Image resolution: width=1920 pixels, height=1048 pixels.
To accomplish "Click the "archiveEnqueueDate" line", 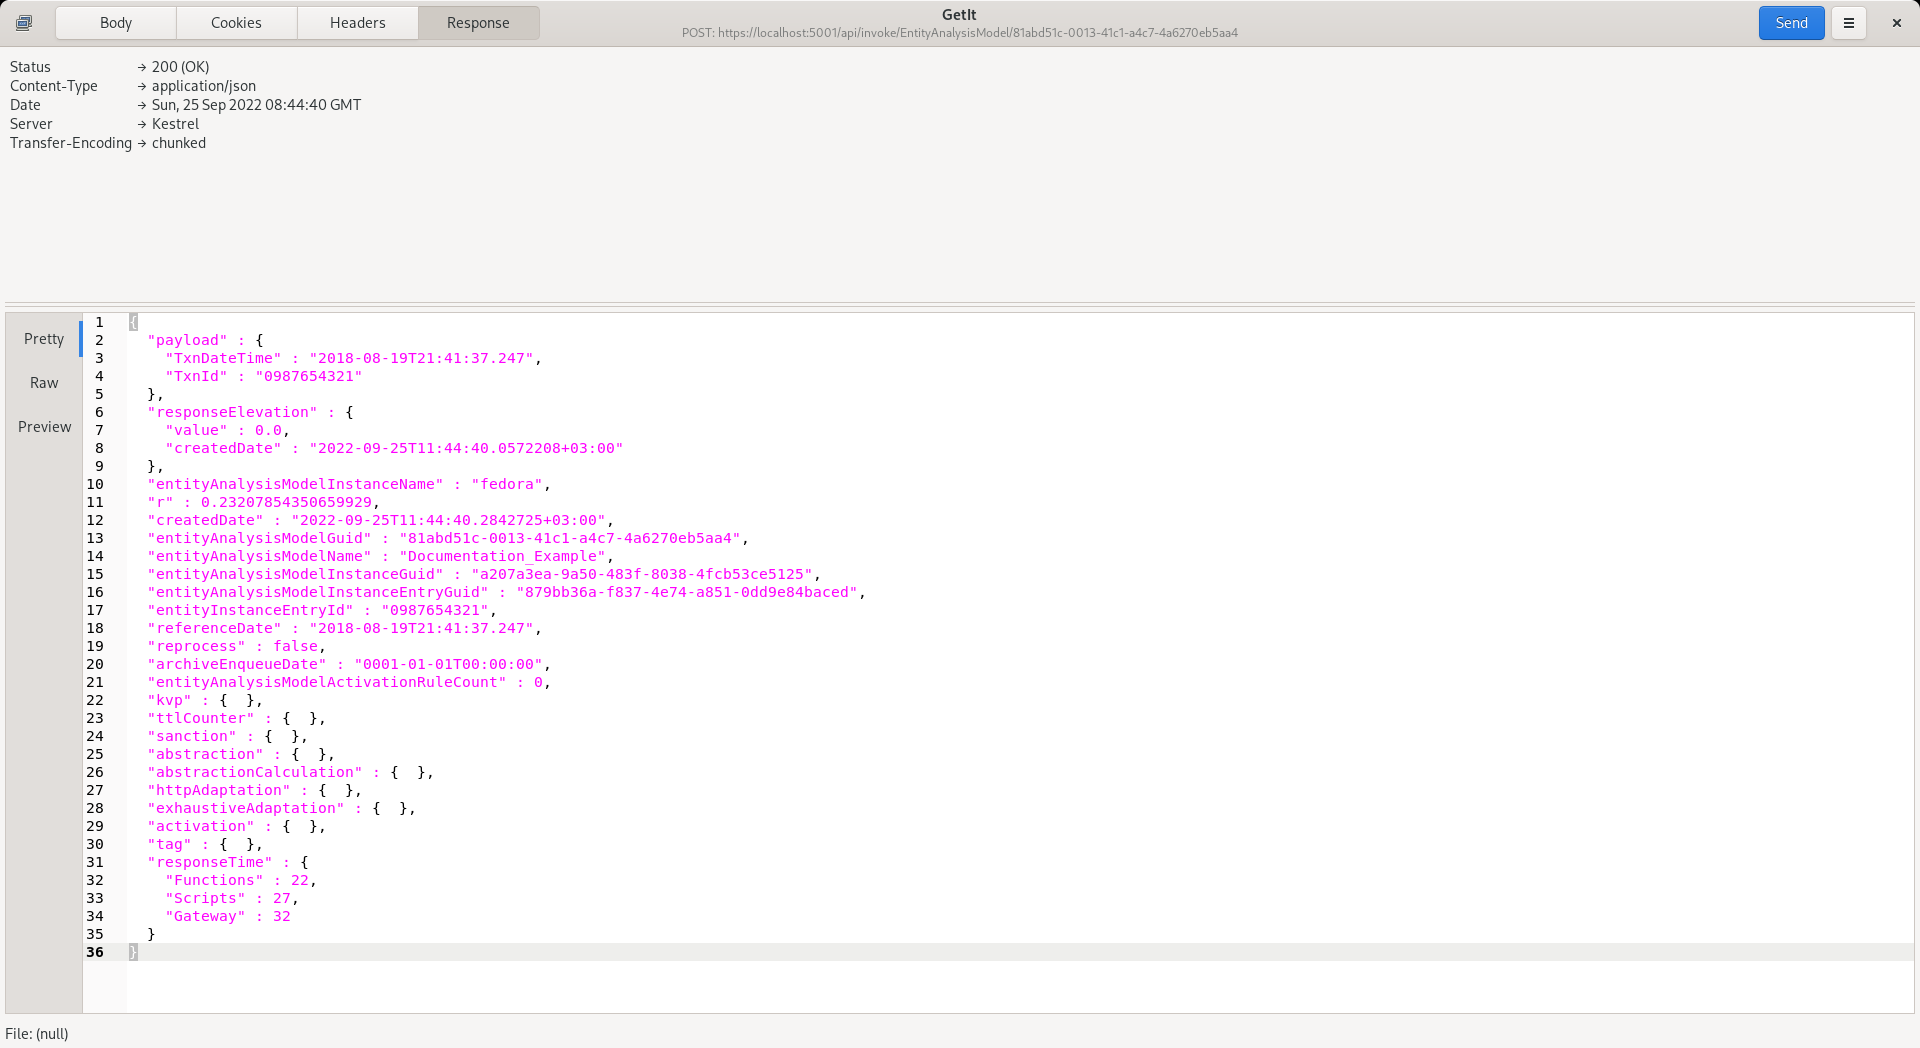I will click(x=349, y=664).
